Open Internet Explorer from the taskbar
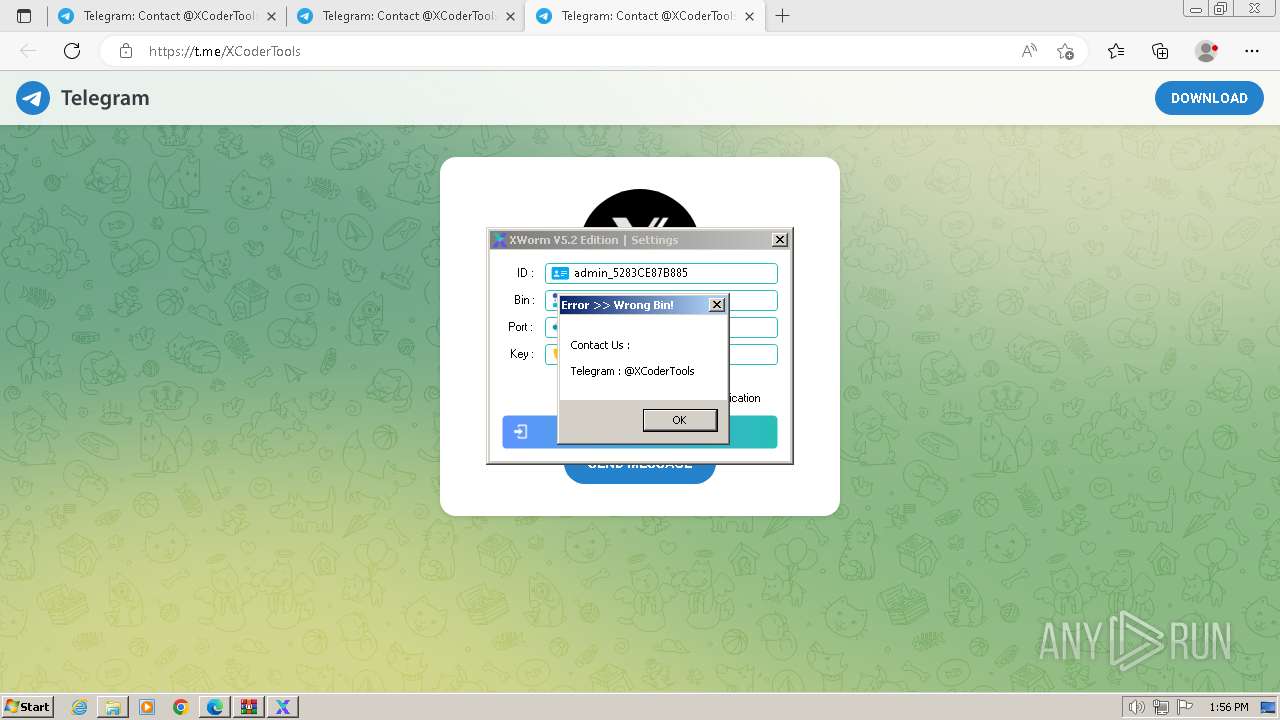This screenshot has height=720, width=1280. [x=79, y=707]
